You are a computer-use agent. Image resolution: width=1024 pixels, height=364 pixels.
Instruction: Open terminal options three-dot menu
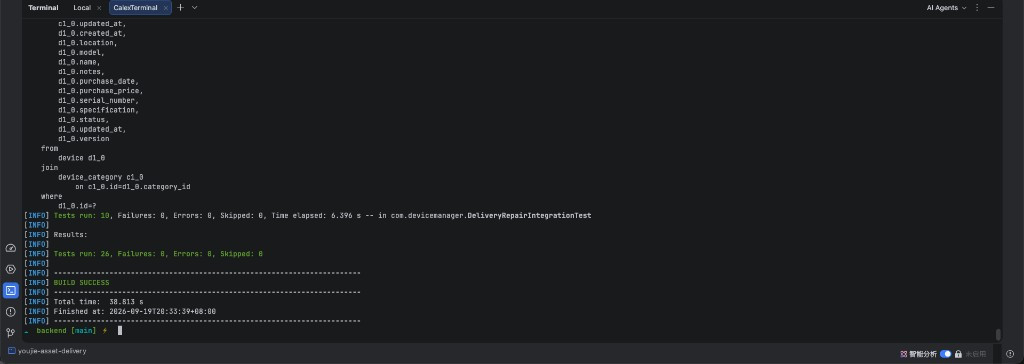[x=977, y=8]
